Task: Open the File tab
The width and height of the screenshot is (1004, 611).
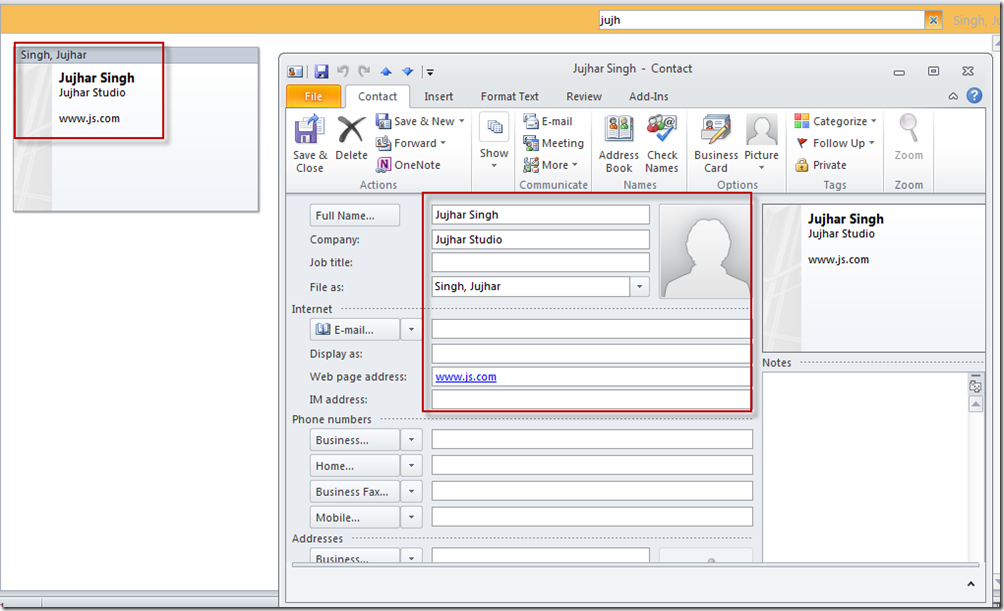Action: tap(313, 97)
